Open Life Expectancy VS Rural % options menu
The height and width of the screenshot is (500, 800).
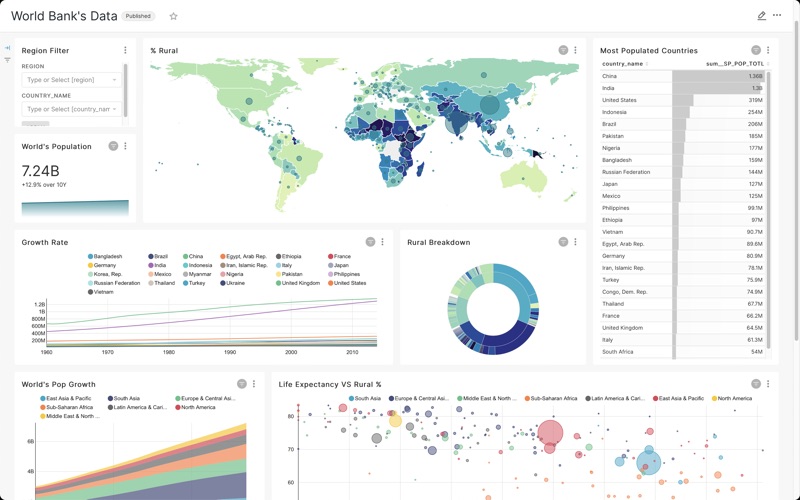click(768, 384)
